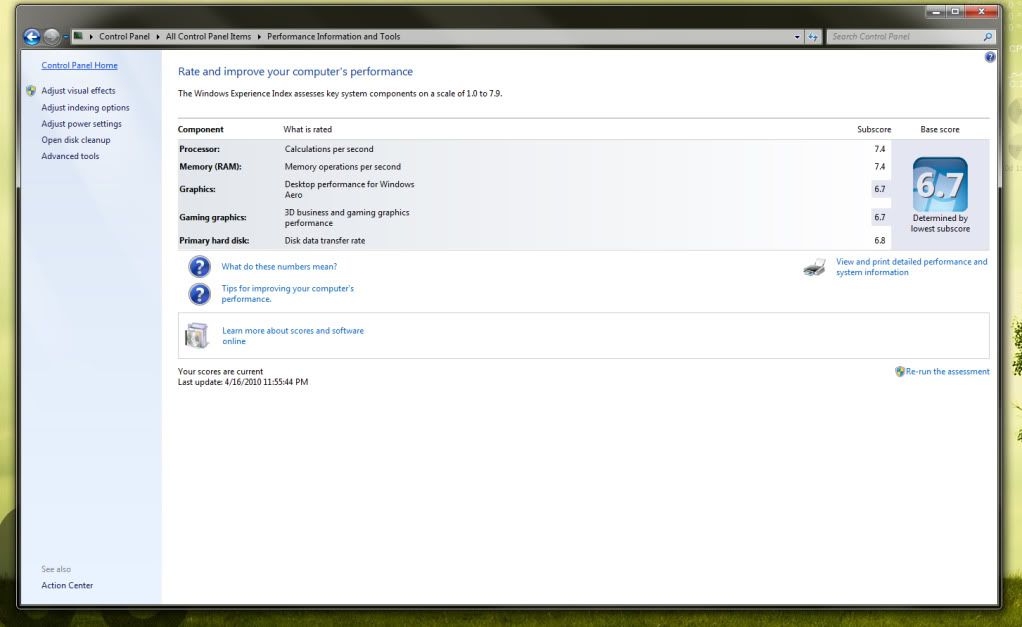Screen dimensions: 1022x627
Task: Click the printer icon for detailed performance info
Action: [815, 267]
